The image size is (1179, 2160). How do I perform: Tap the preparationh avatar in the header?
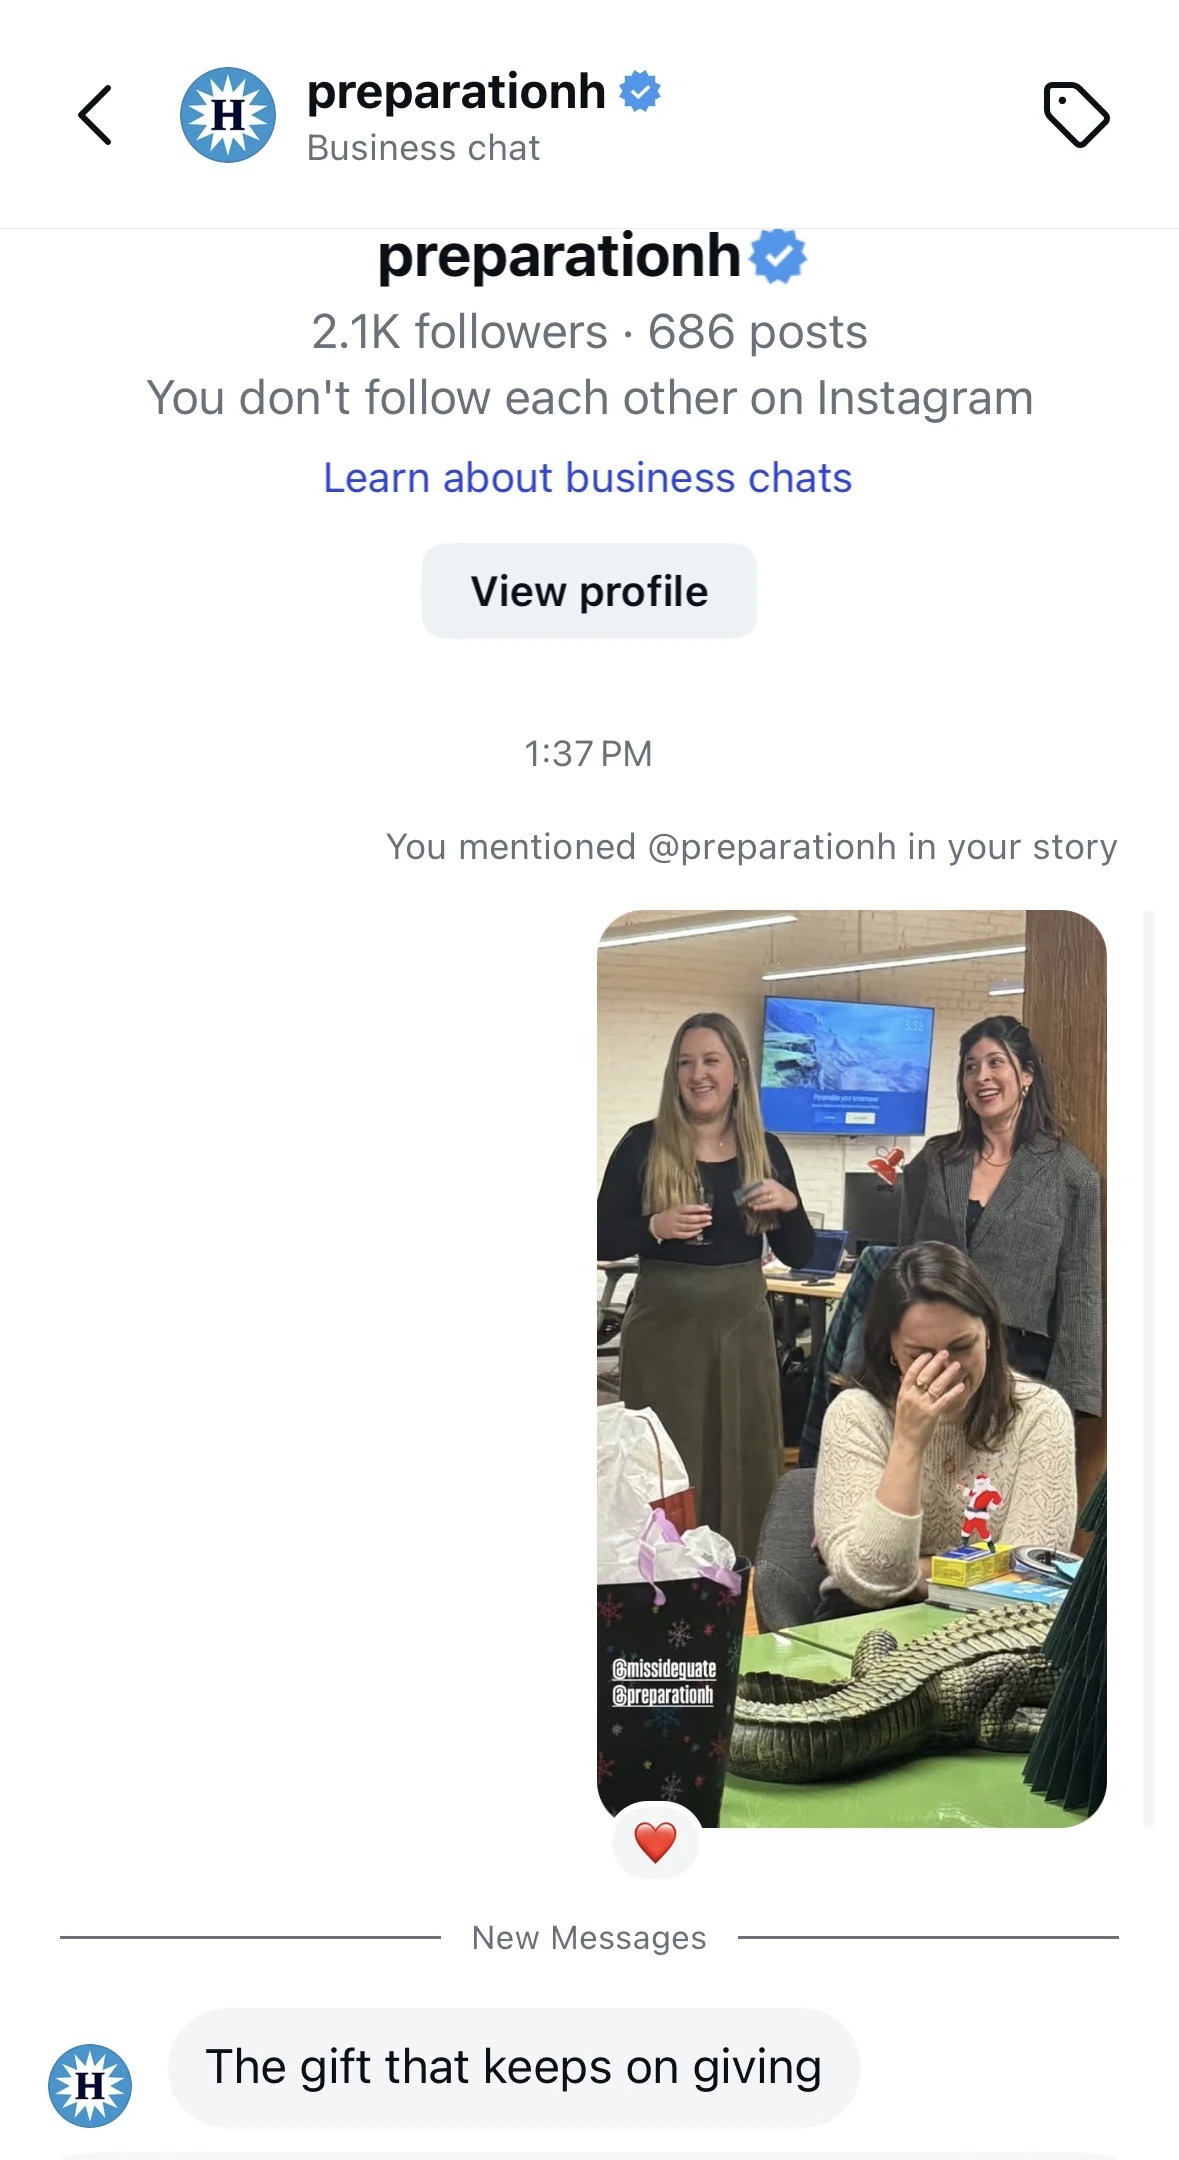click(228, 115)
